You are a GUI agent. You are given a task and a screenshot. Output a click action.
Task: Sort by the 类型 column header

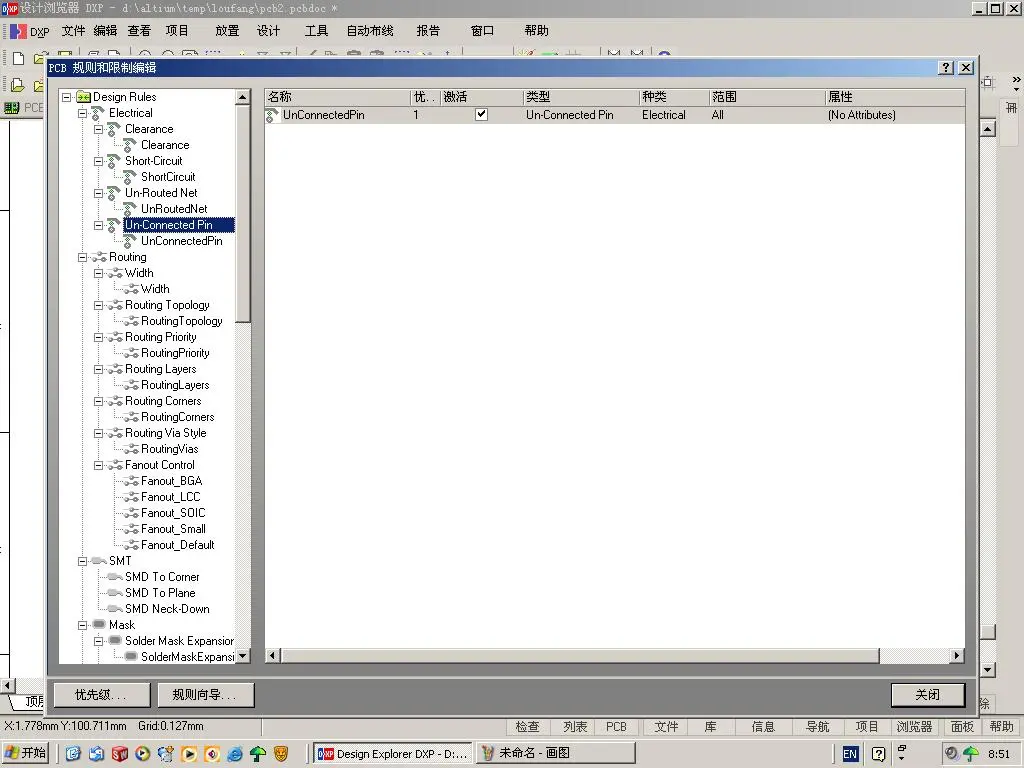[581, 97]
